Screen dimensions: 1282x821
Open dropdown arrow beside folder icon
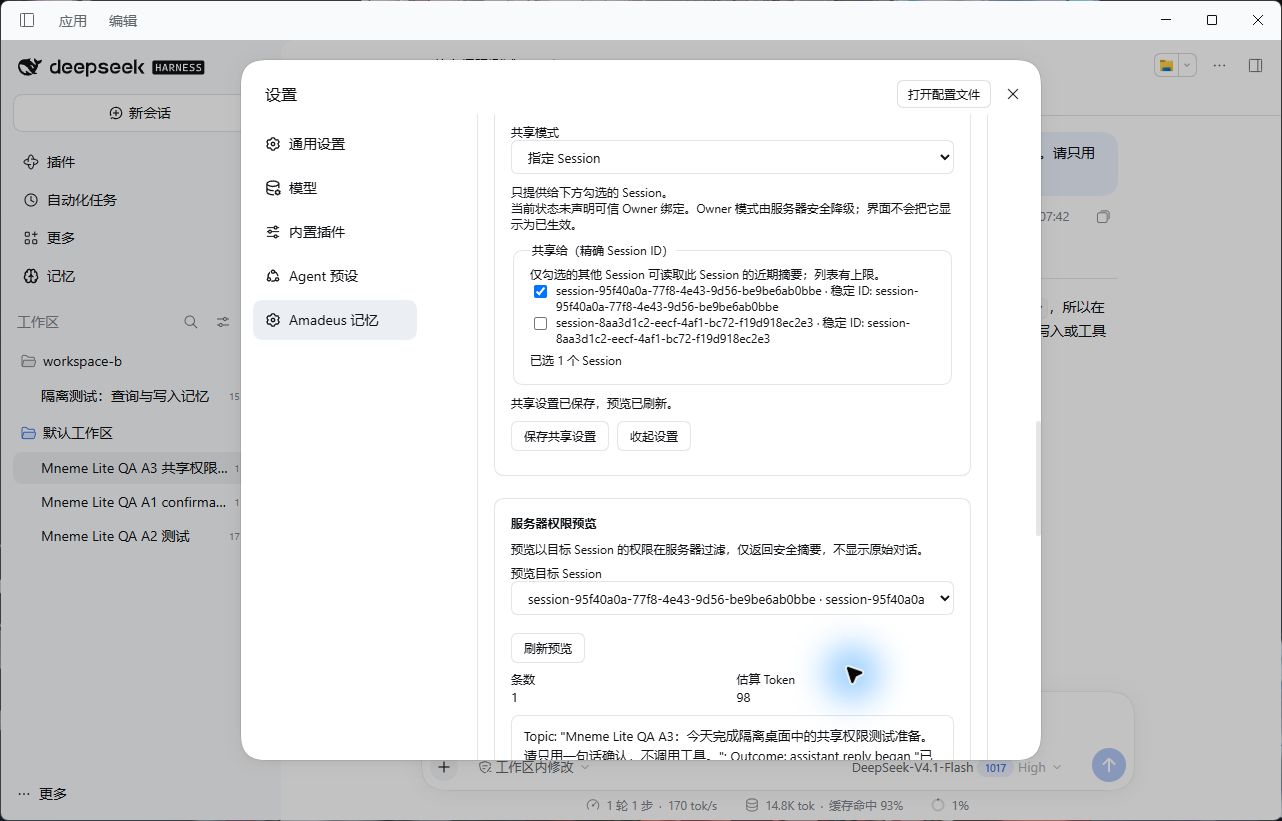coord(1187,65)
